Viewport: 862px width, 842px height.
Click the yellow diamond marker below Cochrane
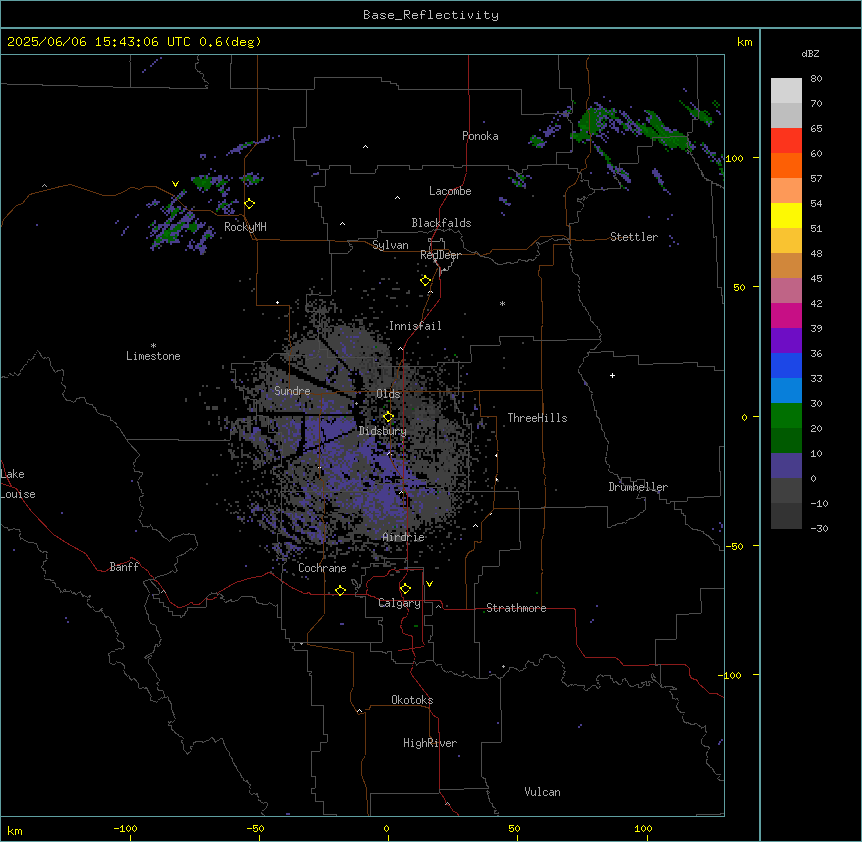[x=340, y=590]
